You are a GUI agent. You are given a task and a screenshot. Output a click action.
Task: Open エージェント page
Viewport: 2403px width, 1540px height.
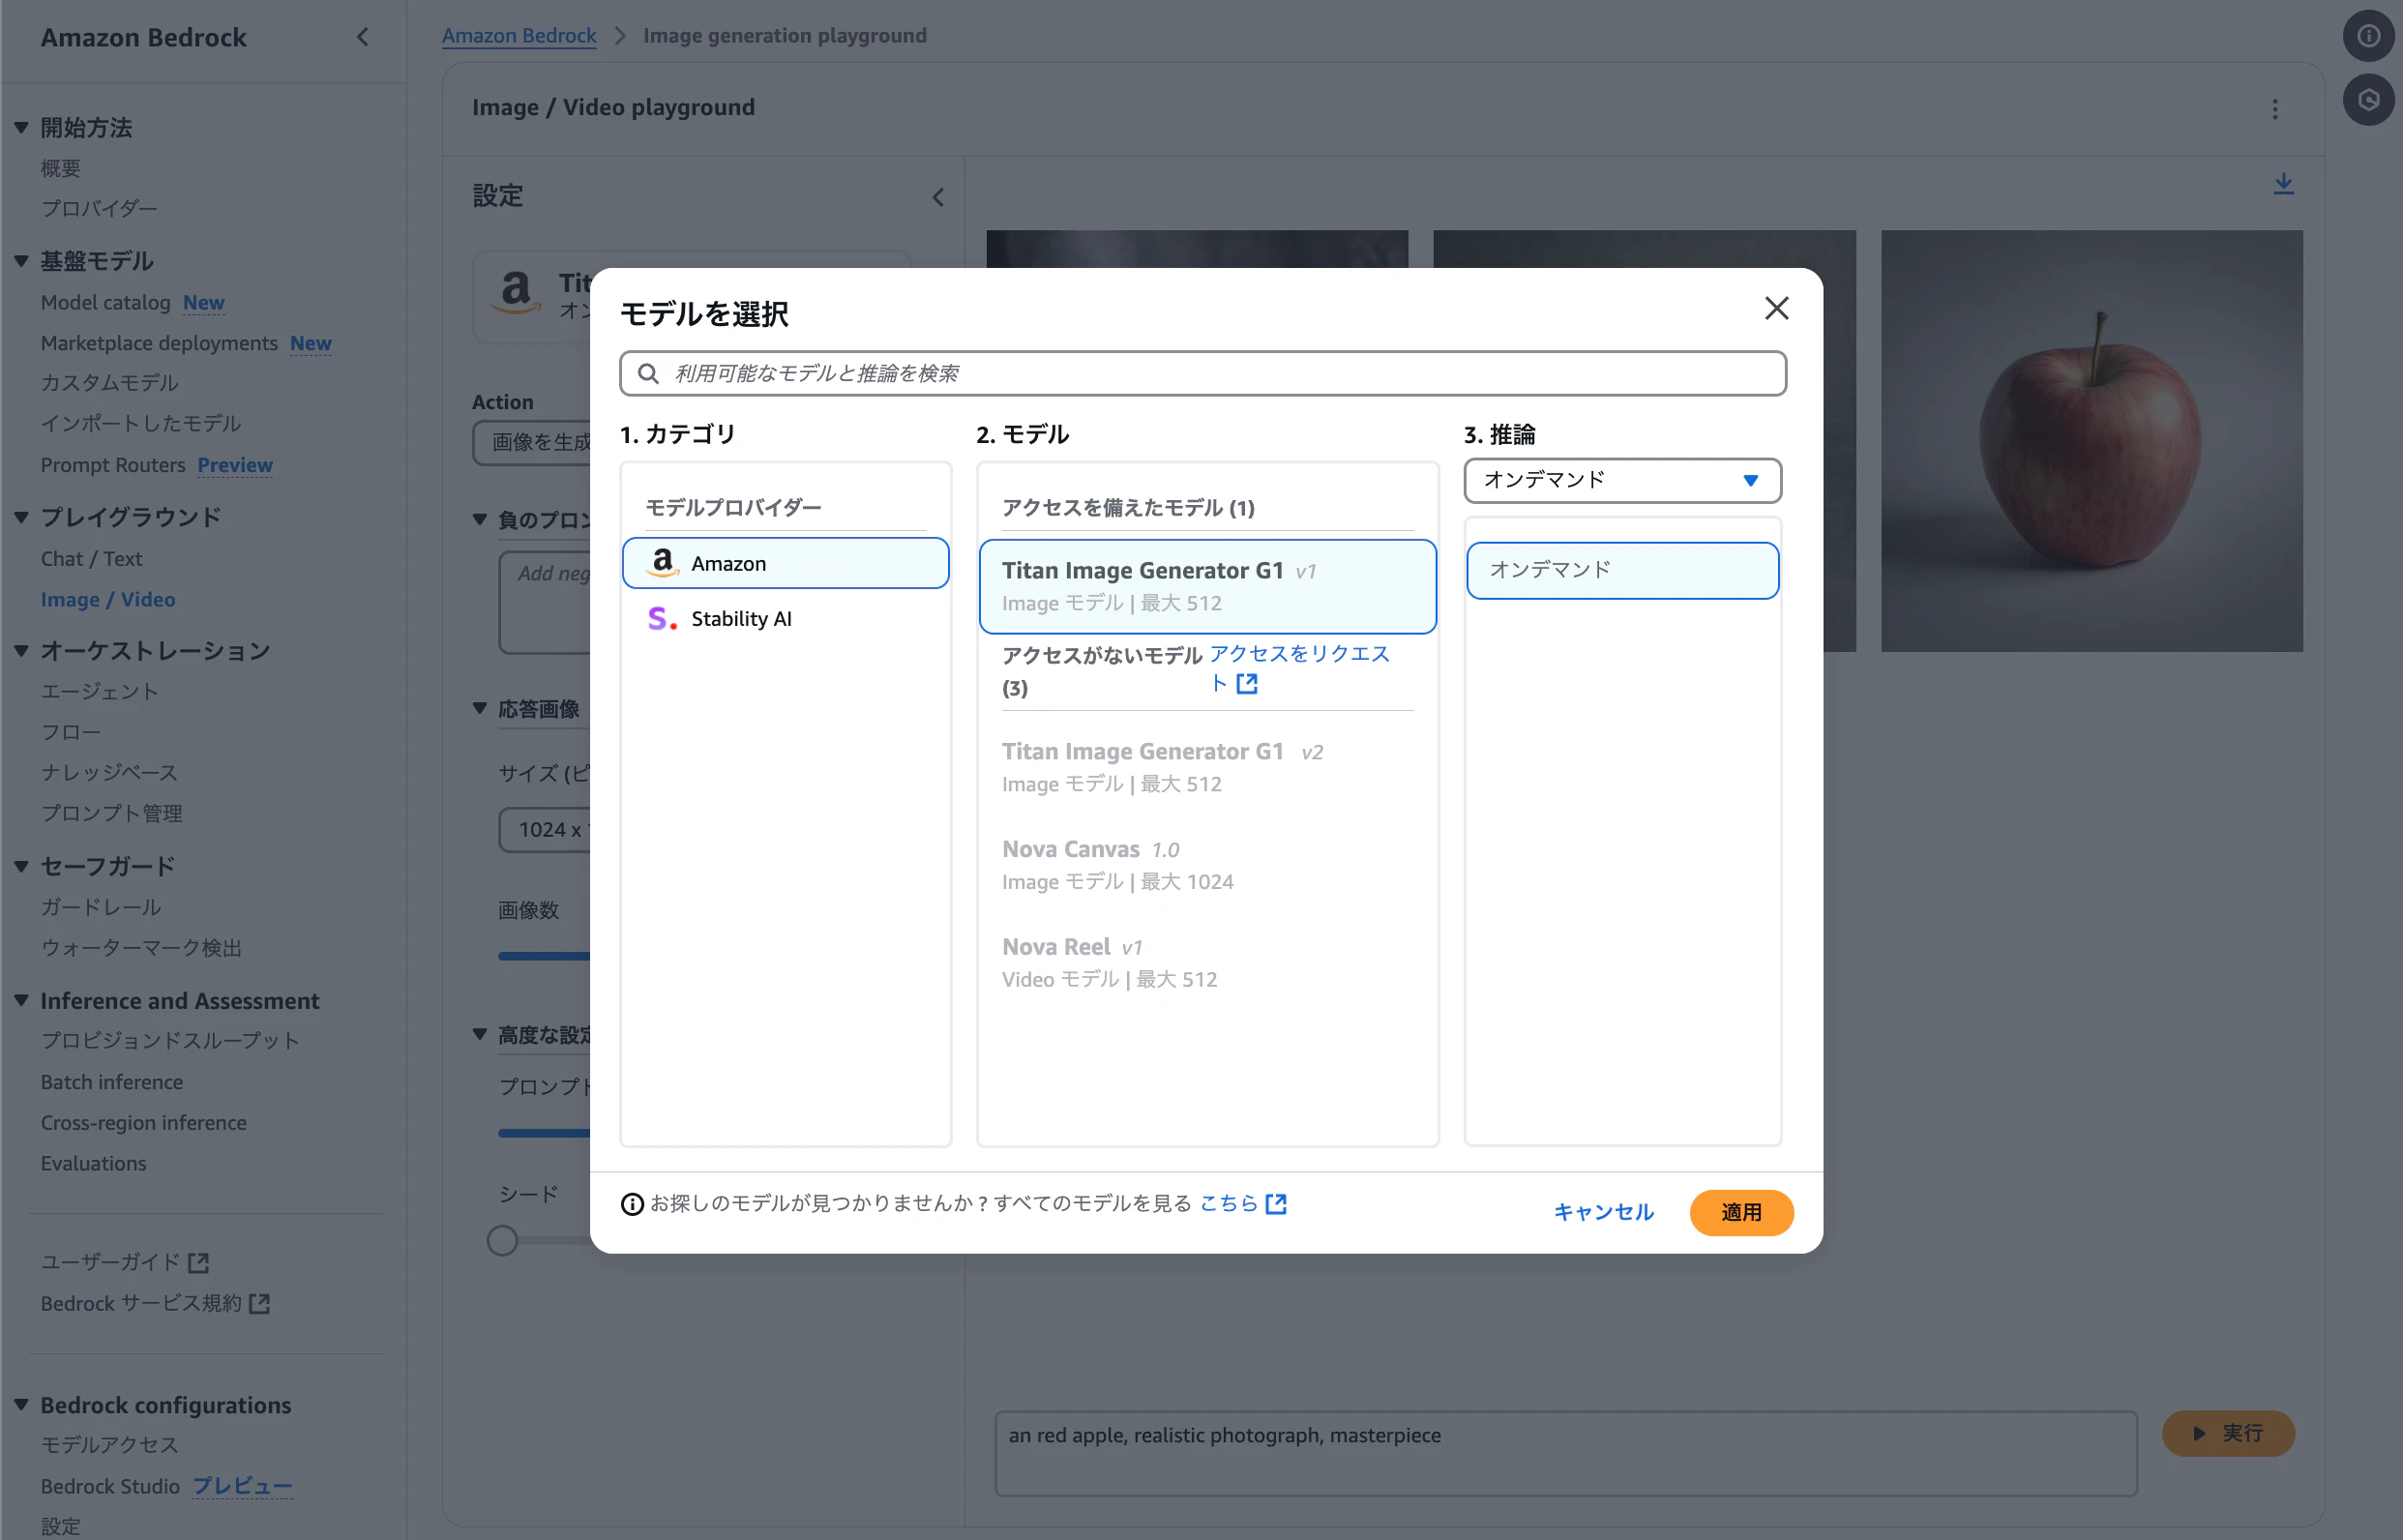coord(99,692)
